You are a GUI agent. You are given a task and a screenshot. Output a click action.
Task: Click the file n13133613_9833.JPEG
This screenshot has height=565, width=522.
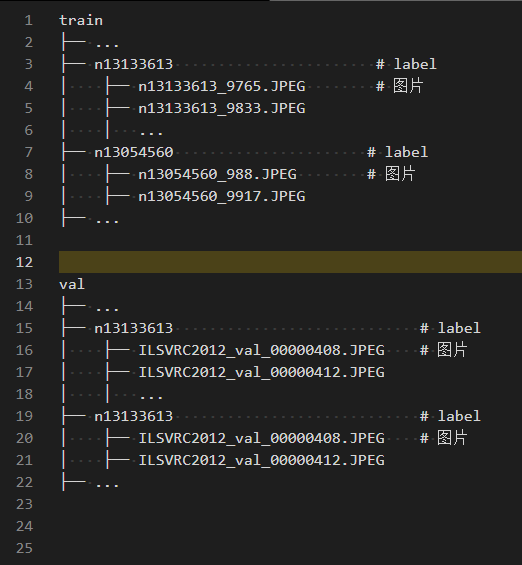[222, 108]
